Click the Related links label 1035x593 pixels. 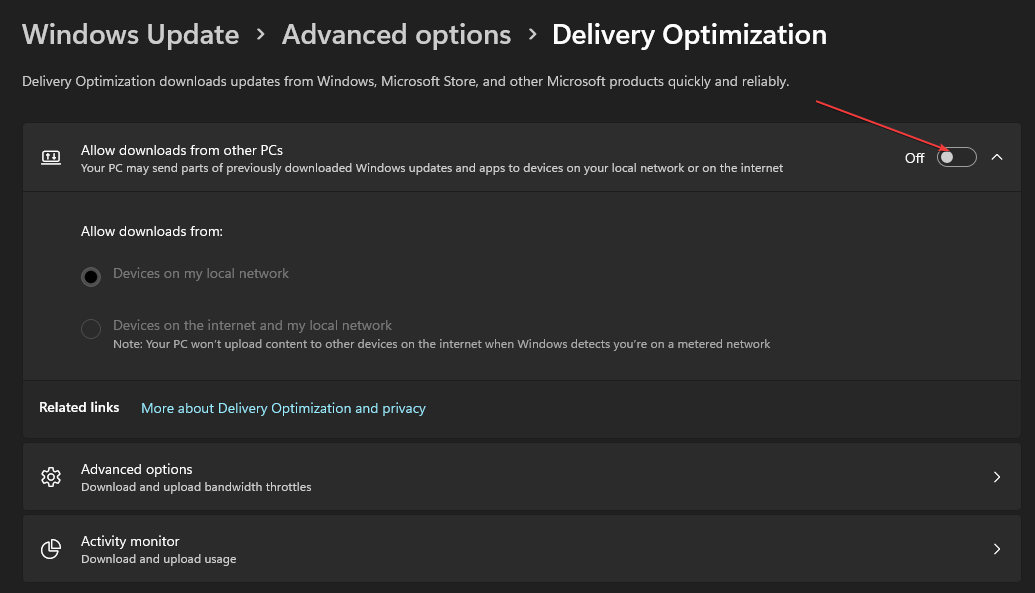click(79, 407)
